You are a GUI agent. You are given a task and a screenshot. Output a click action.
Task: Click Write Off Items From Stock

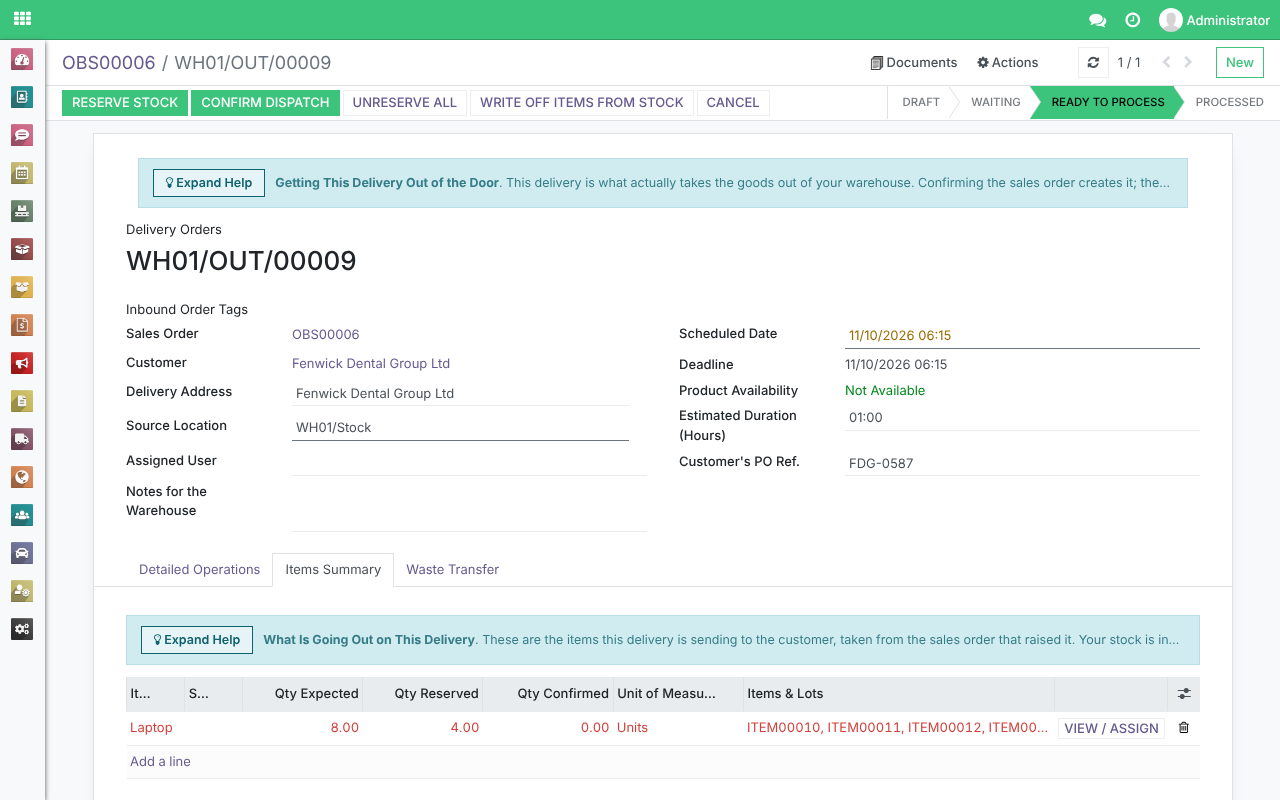(582, 102)
